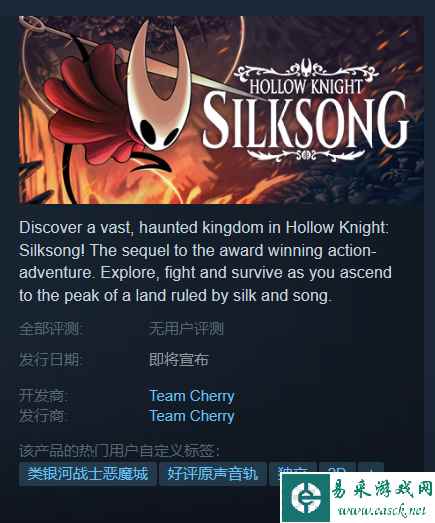This screenshot has height=523, width=435.
Task: Click the 即将宣布 release date value
Action: click(179, 360)
